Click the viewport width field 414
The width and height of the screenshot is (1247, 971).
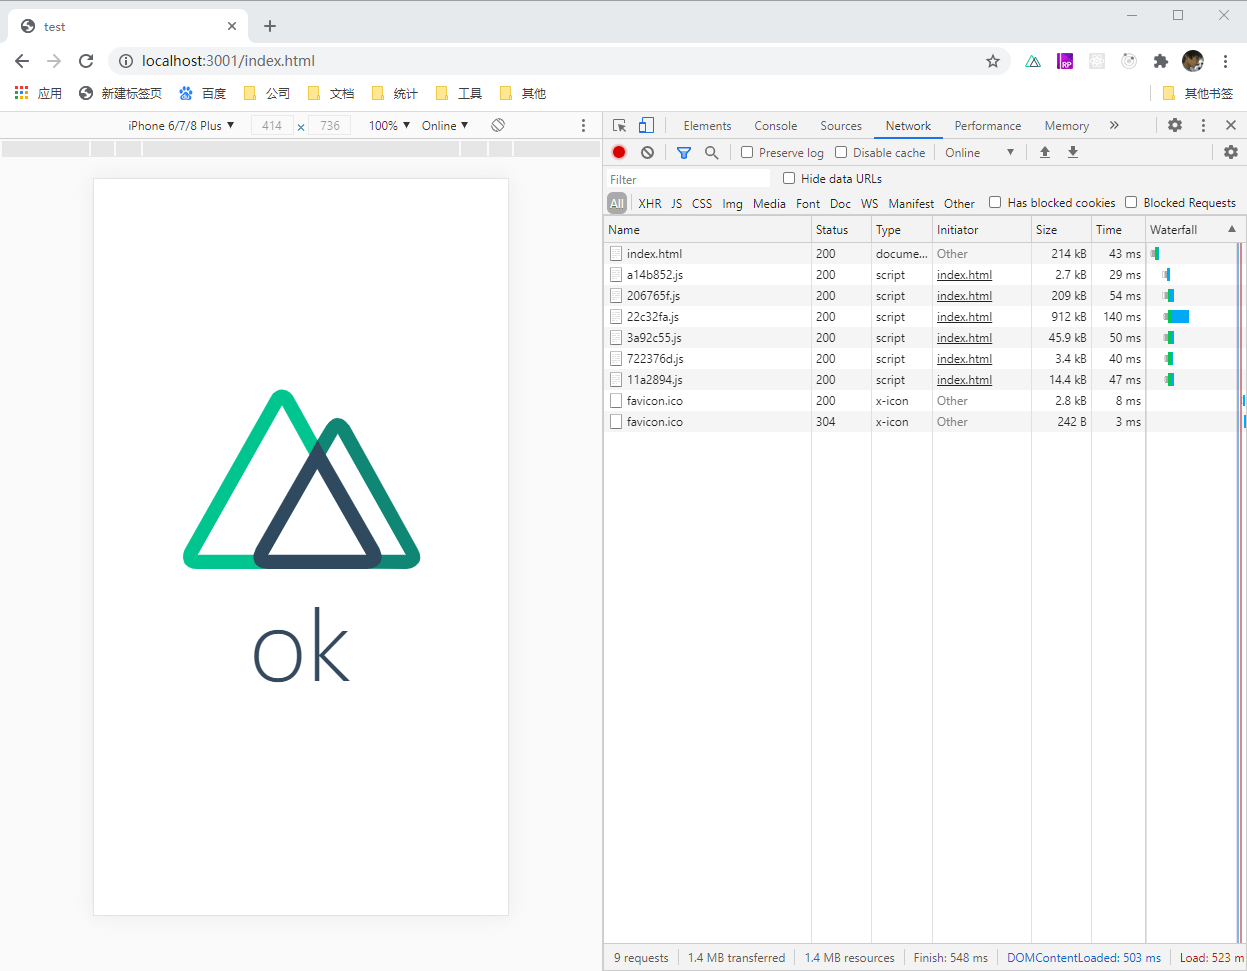[272, 125]
